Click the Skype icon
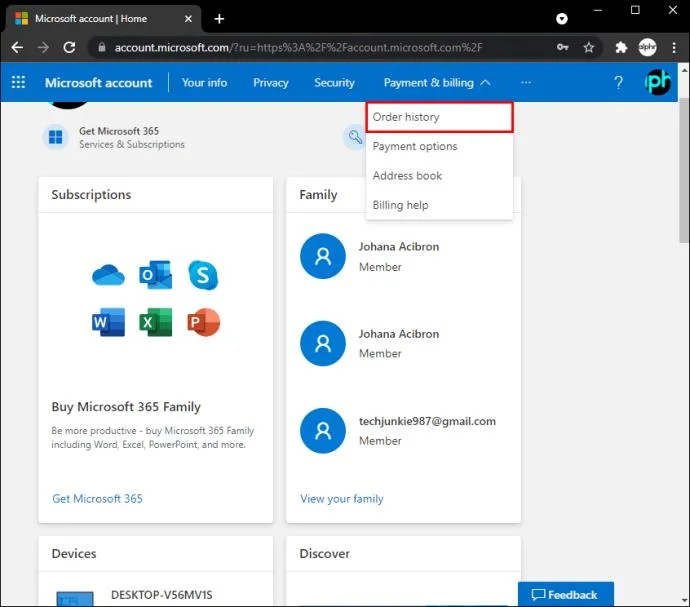Viewport: 690px width, 607px height. coord(203,275)
